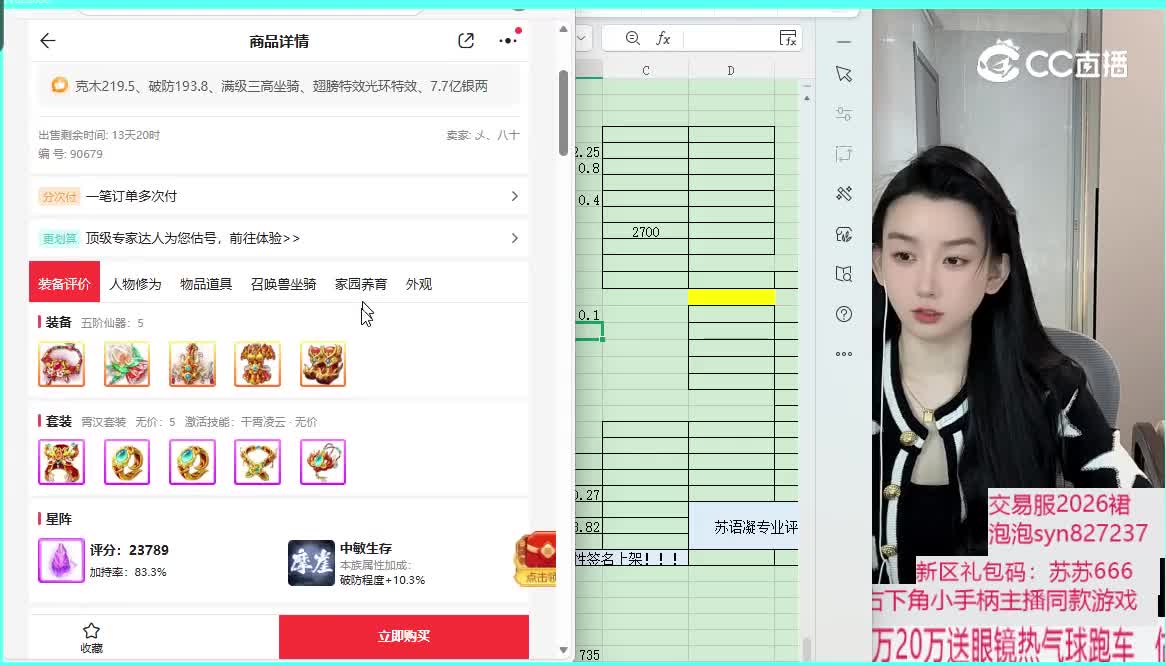Viewport: 1166px width, 666px height.
Task: Switch to the 外观 tab
Action: tap(419, 284)
